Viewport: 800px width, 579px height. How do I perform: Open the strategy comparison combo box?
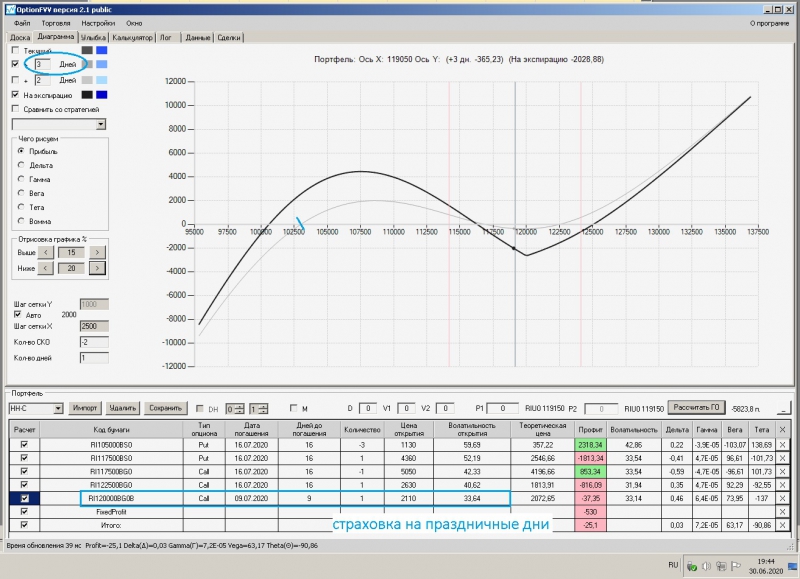pyautogui.click(x=59, y=124)
